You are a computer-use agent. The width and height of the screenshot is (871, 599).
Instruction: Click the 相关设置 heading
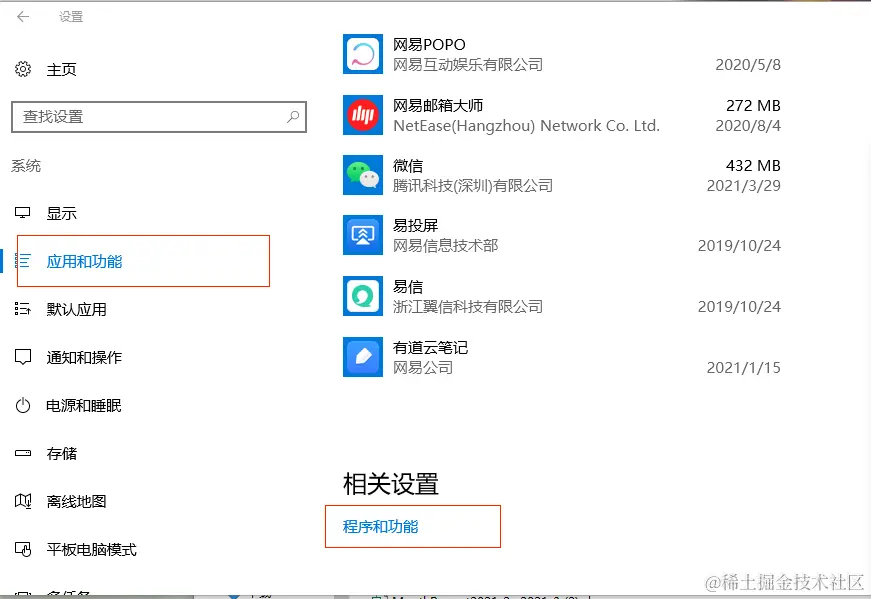(x=391, y=484)
